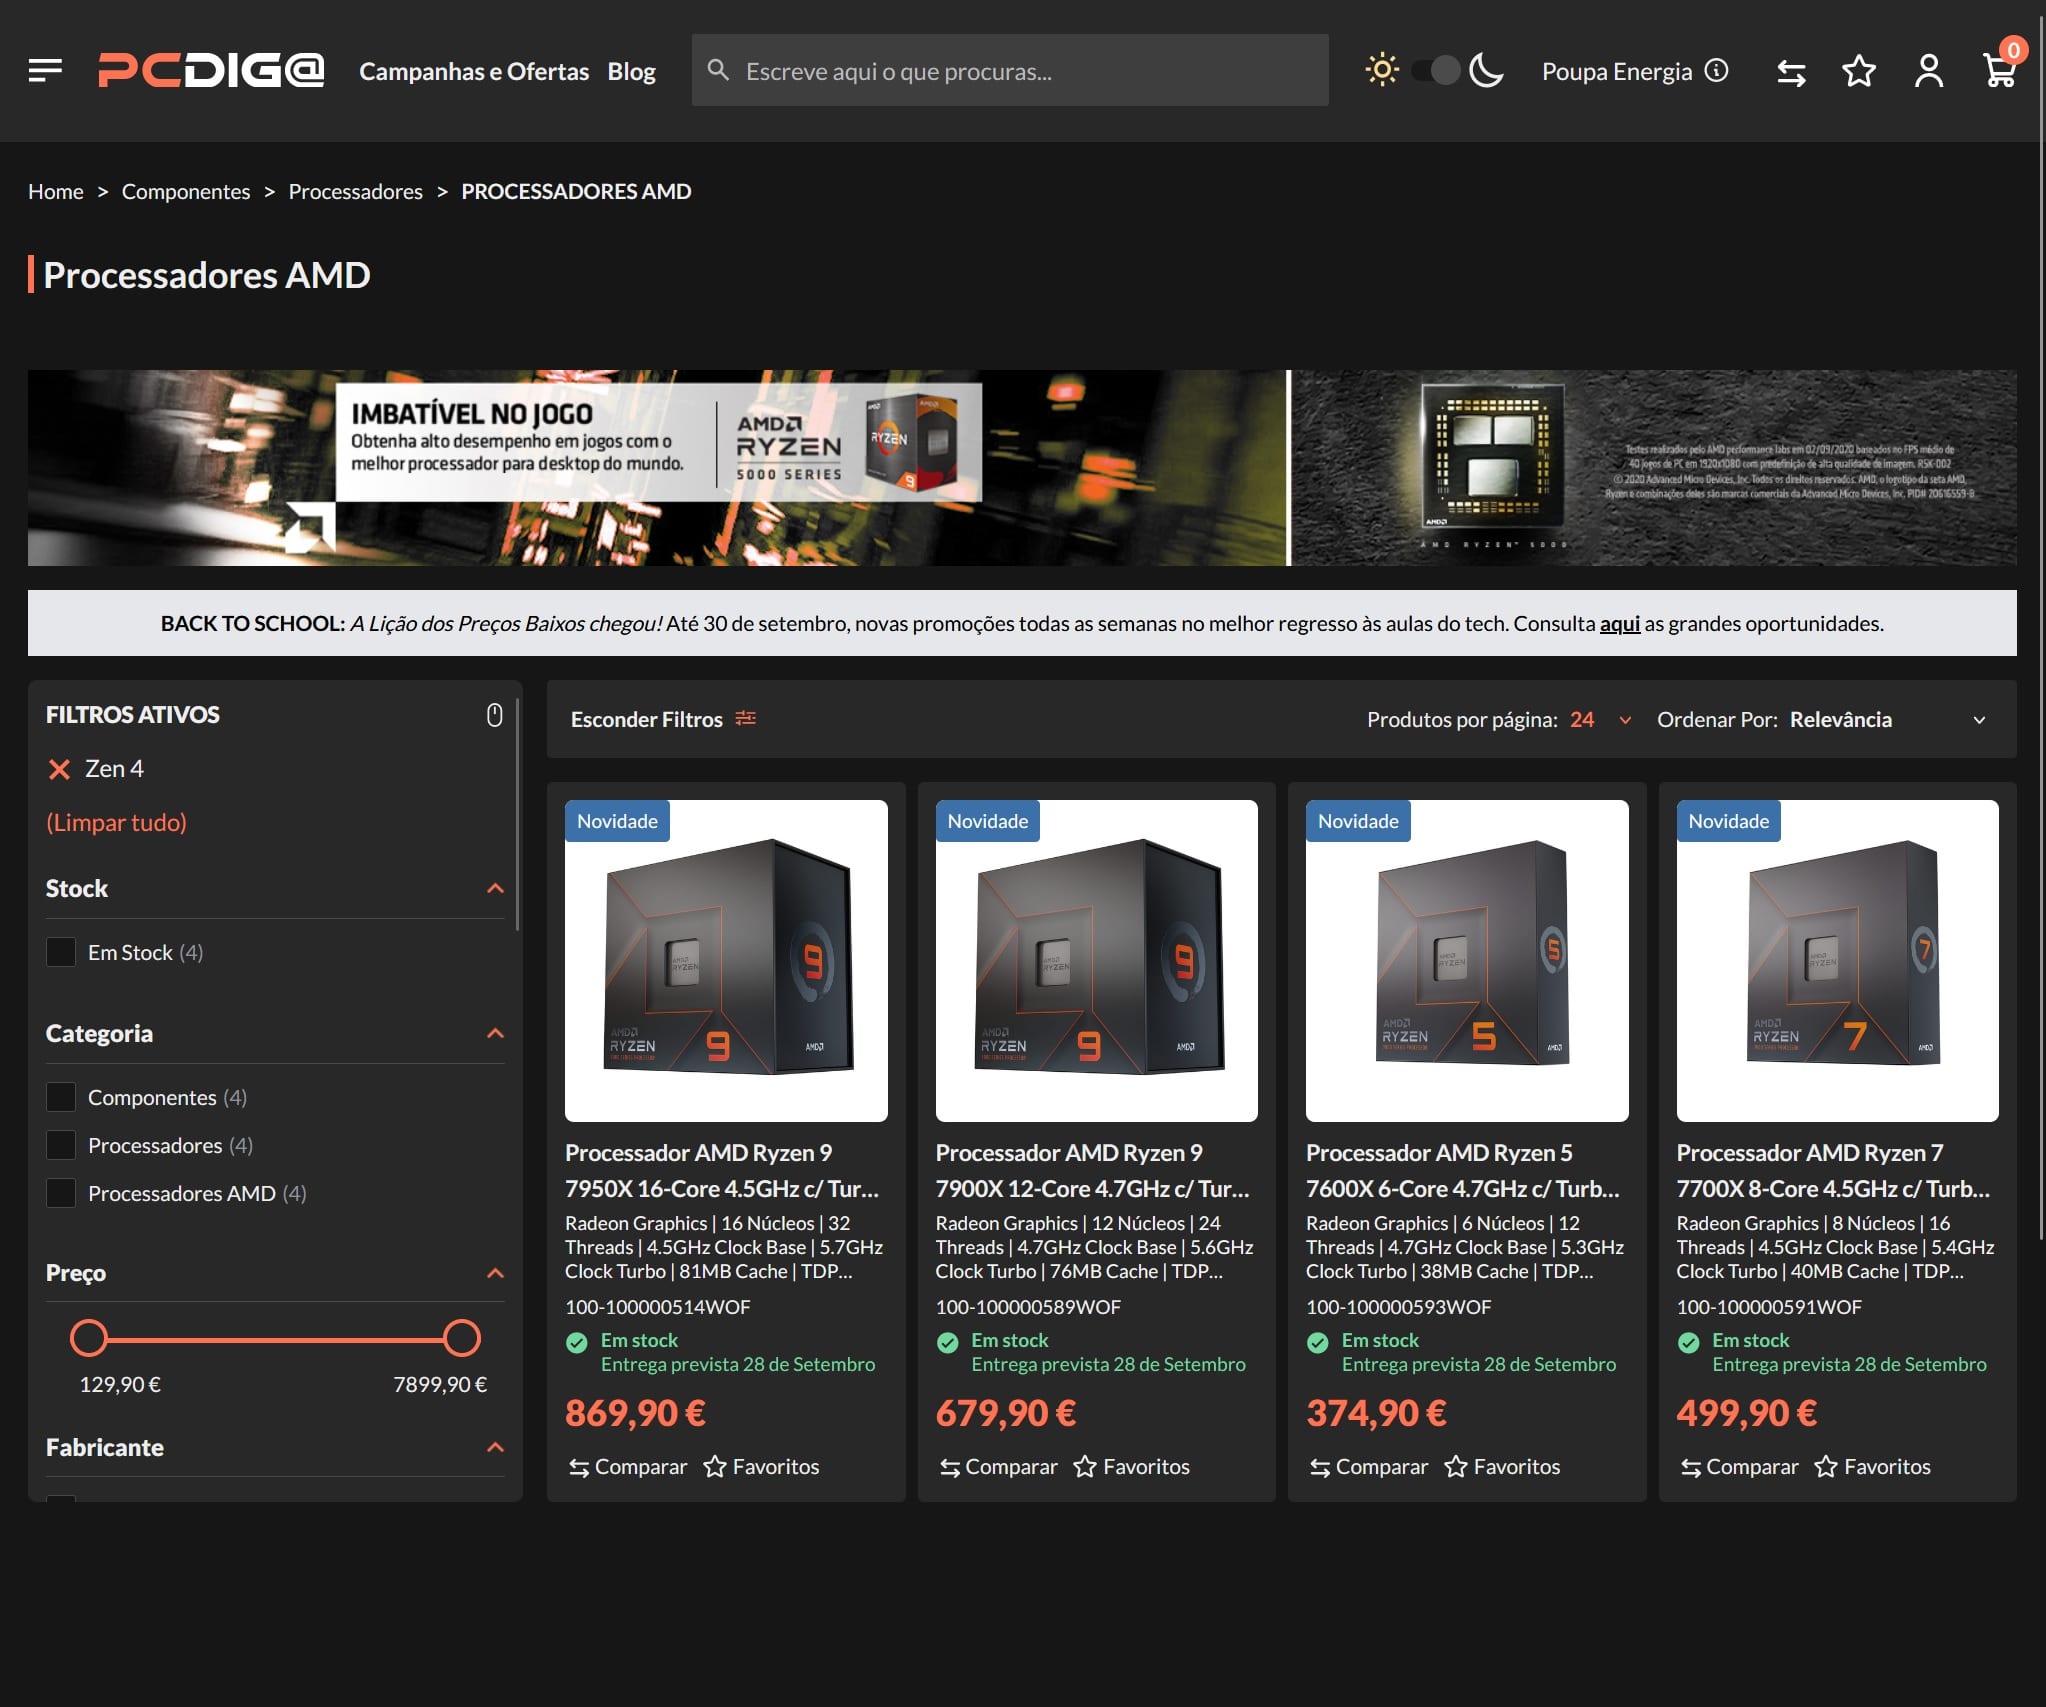
Task: Collapse the Categoria filter section
Action: coord(495,1033)
